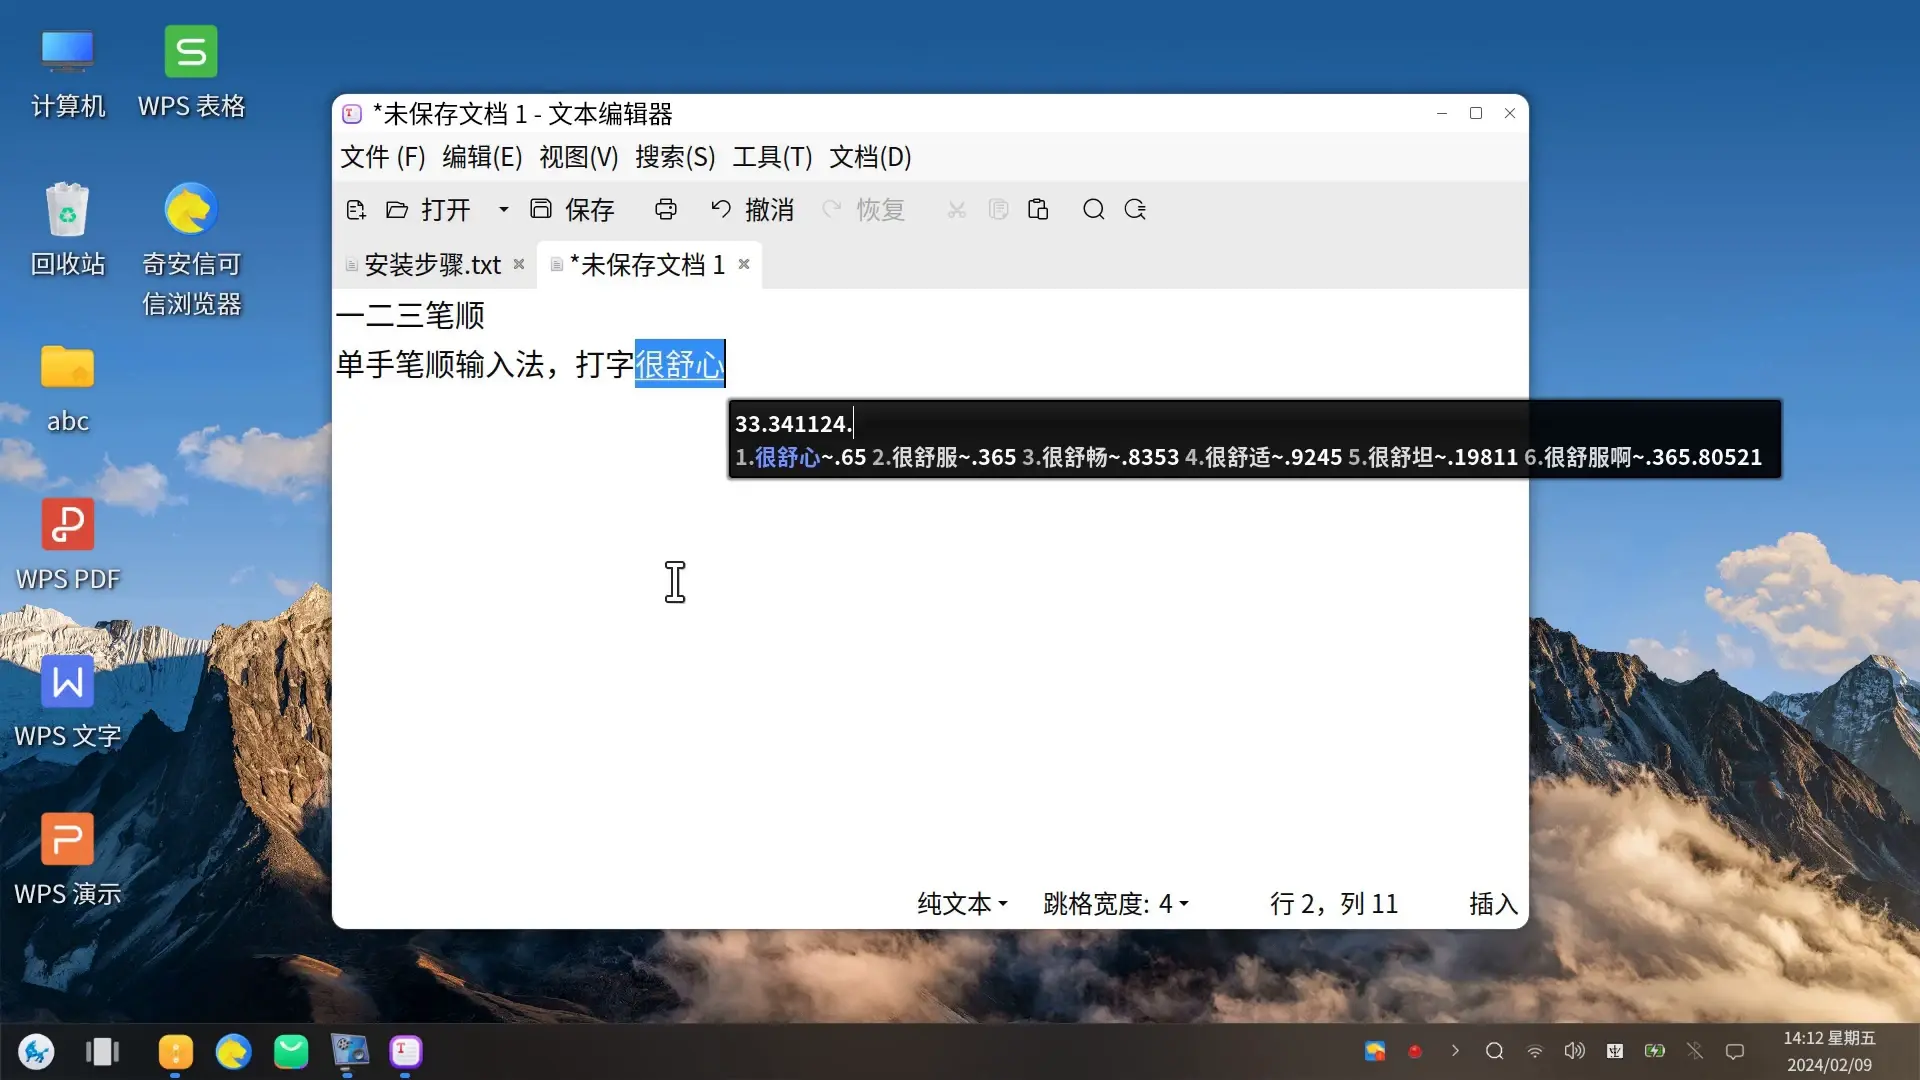Click the undo arrow icon
This screenshot has height=1080, width=1920.
[x=721, y=209]
